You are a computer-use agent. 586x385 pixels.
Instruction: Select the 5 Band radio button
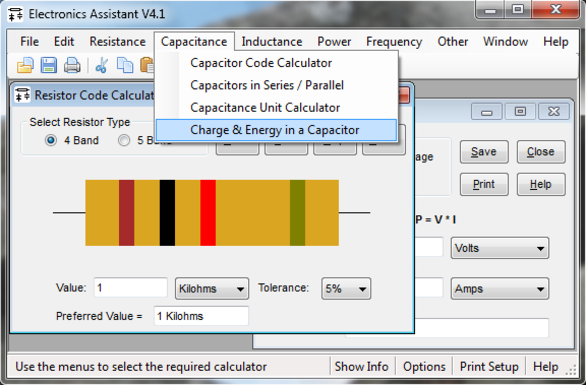tap(124, 141)
